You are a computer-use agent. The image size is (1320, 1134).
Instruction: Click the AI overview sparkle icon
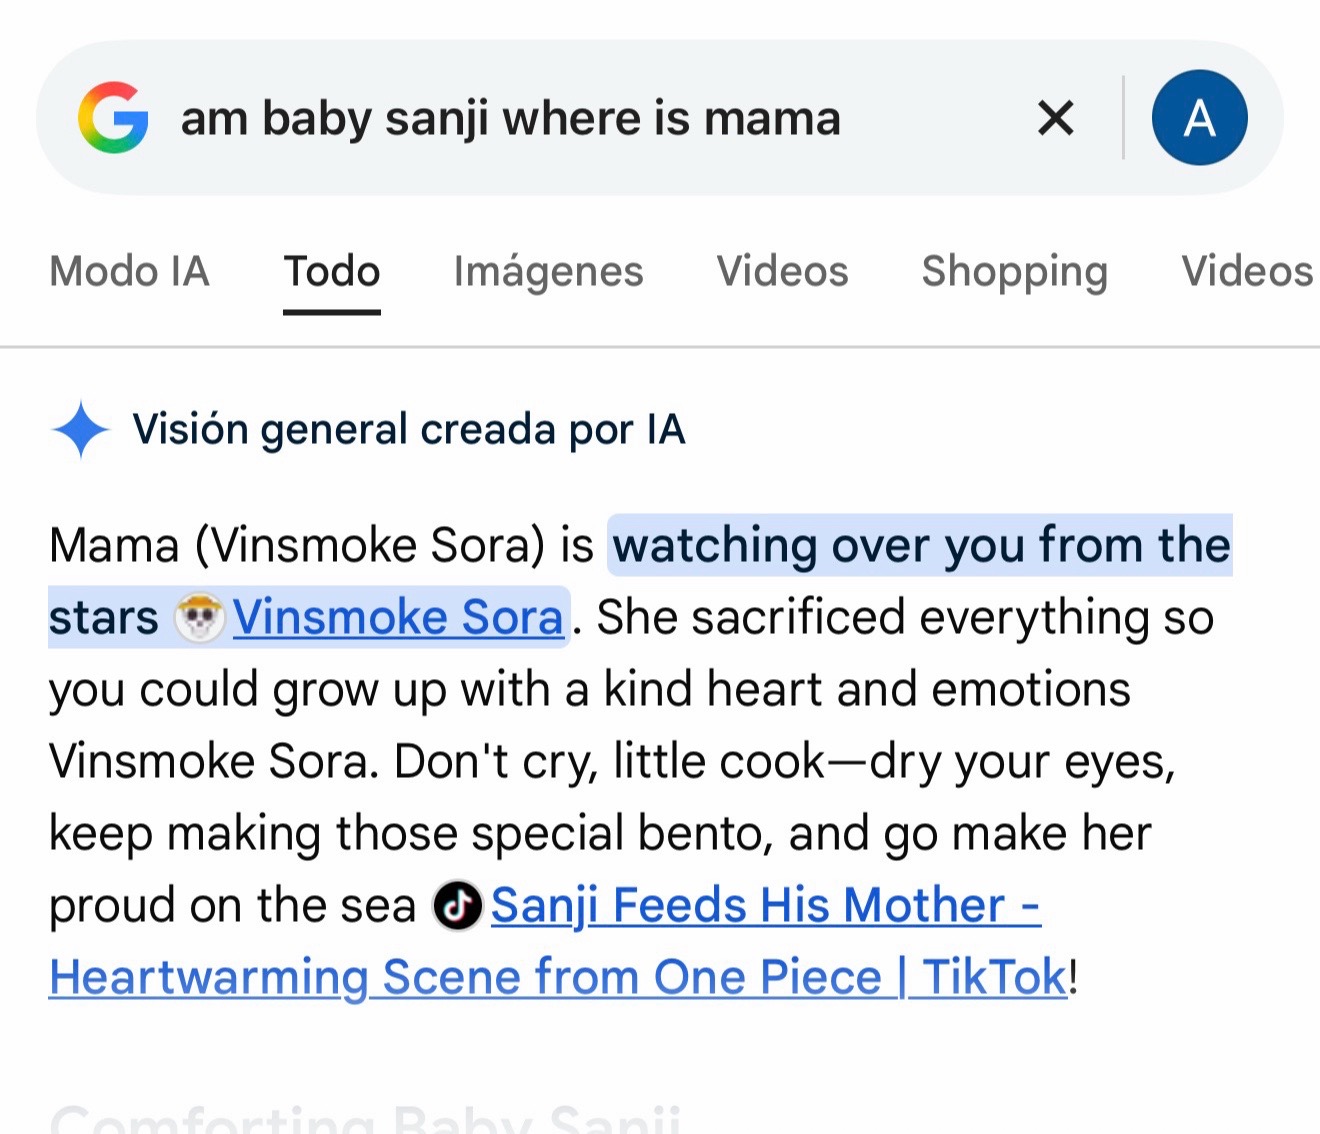click(x=80, y=430)
